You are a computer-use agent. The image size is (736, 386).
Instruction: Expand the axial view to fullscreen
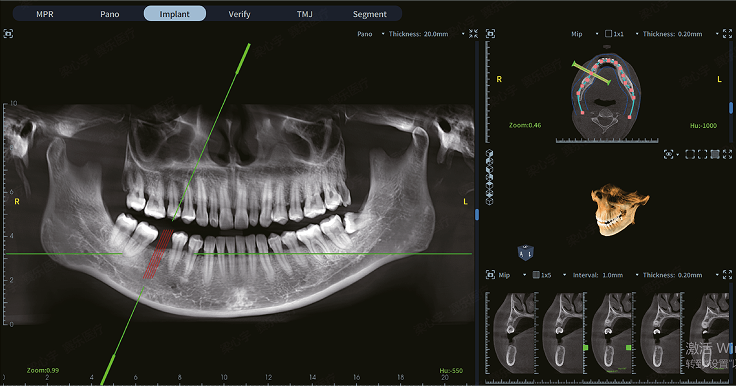727,34
